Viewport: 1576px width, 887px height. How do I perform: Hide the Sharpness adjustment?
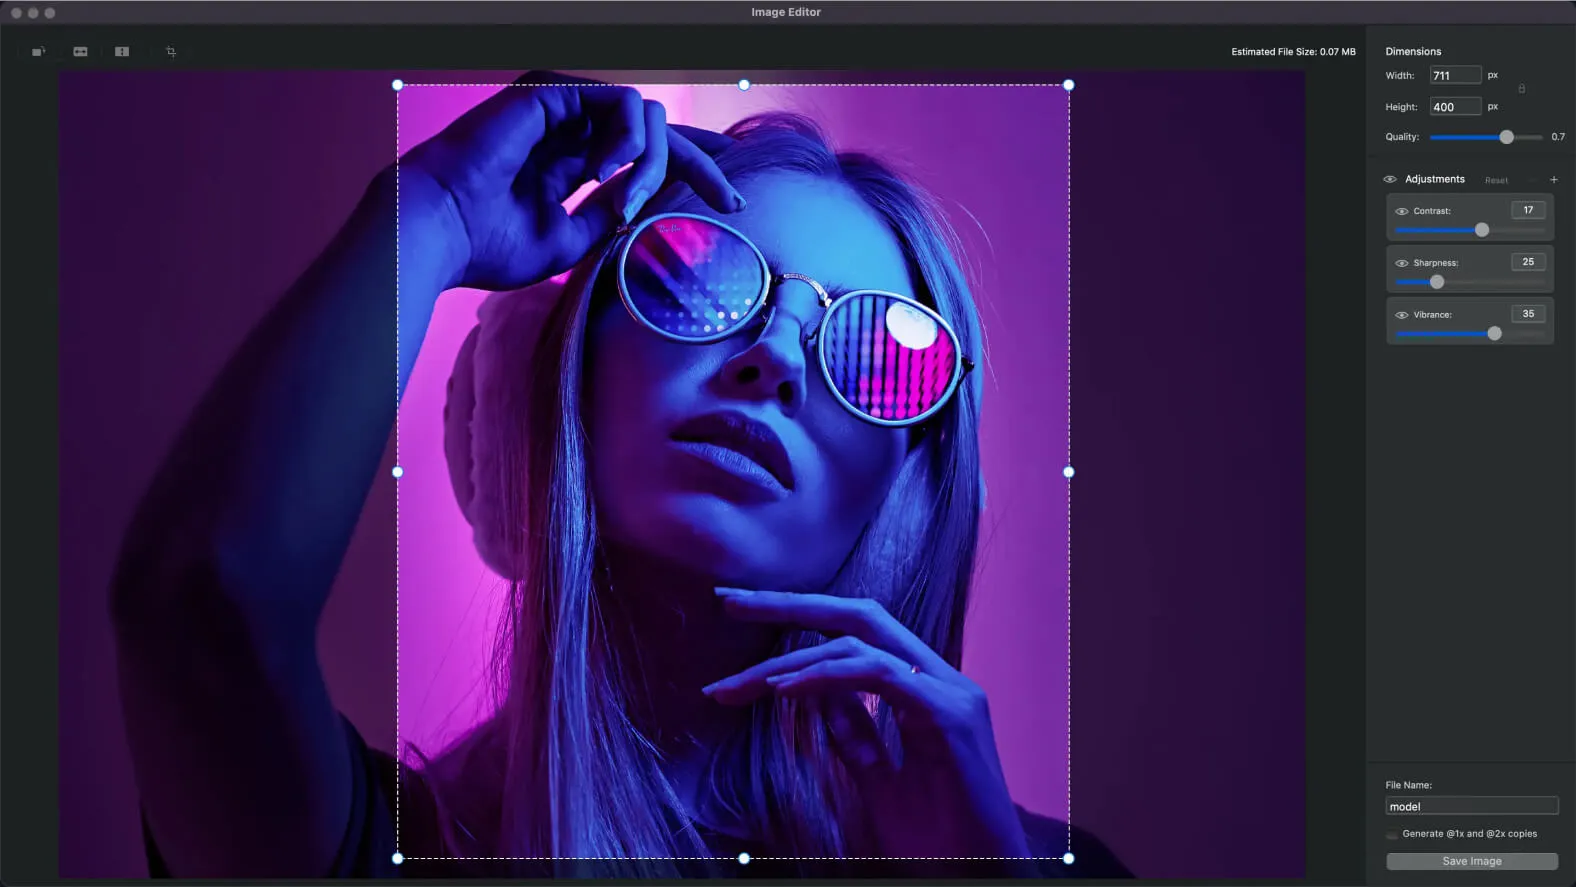coord(1401,263)
